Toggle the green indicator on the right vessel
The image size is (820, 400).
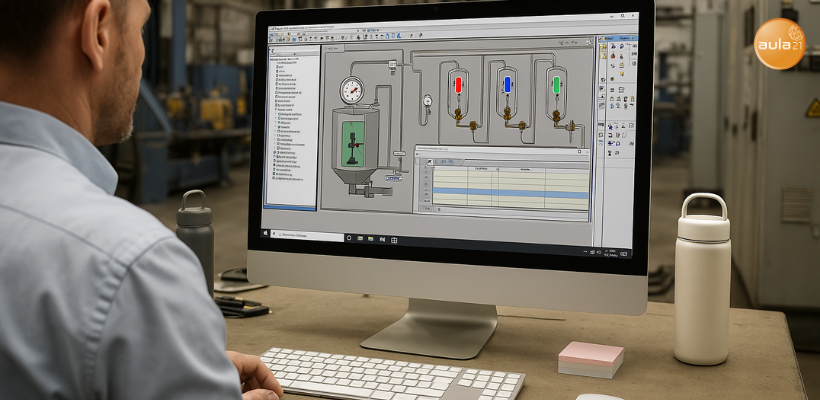(x=556, y=84)
